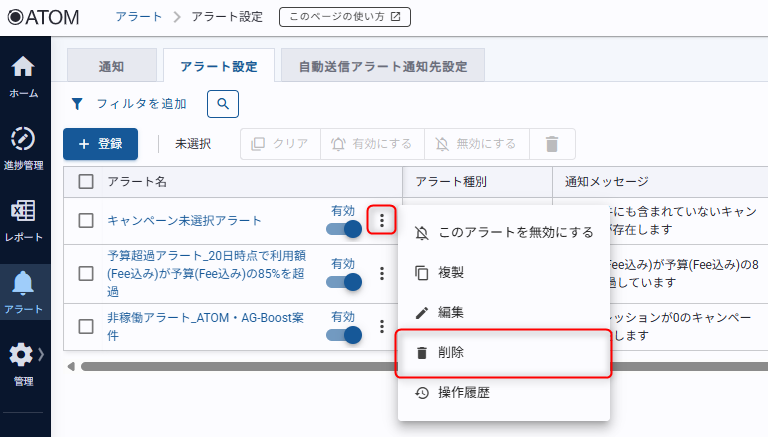Tick the select-all checkbox in table header
This screenshot has width=768, height=437.
coord(86,181)
